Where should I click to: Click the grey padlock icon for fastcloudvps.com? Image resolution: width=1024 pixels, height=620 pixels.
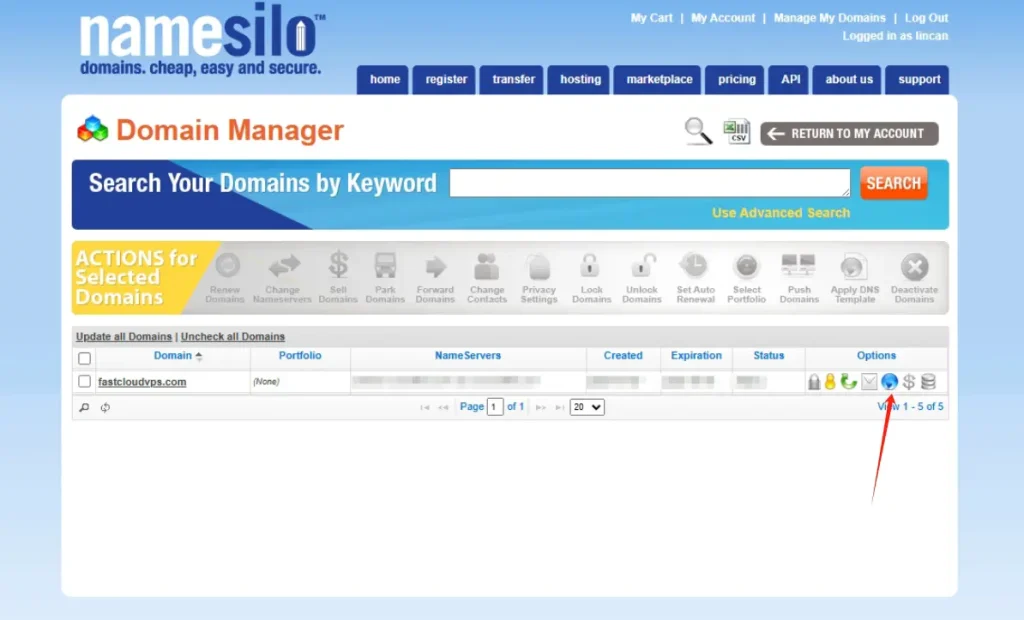tap(814, 382)
